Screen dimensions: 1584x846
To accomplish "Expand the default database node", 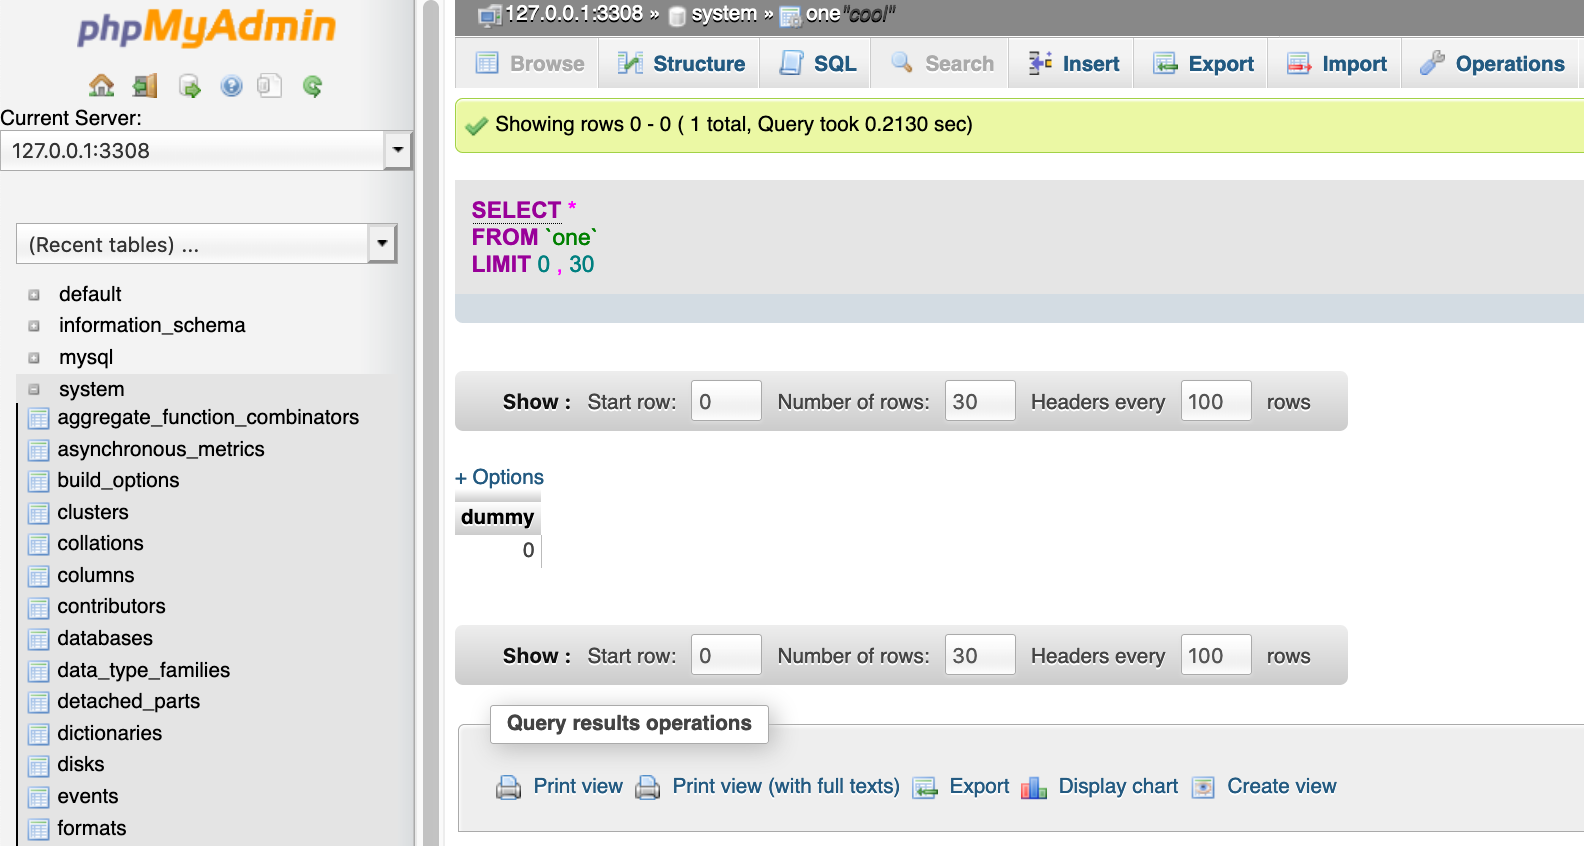I will (x=34, y=295).
